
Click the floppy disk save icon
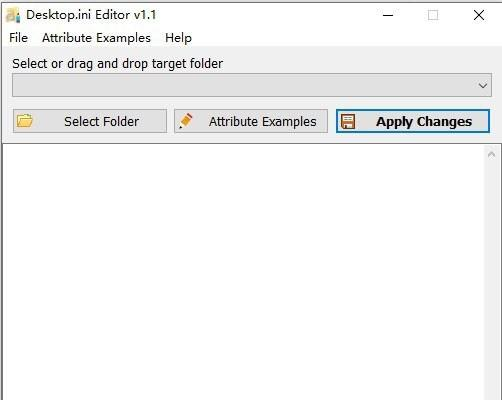pos(348,121)
